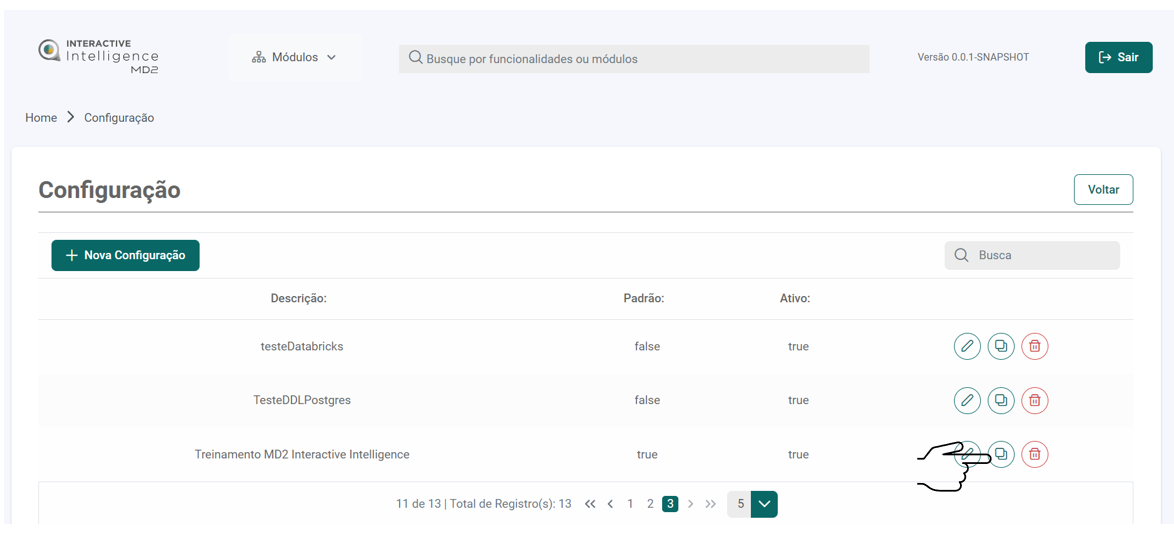
Task: Duplicate the testeDatabricks configuration
Action: [x=1001, y=346]
